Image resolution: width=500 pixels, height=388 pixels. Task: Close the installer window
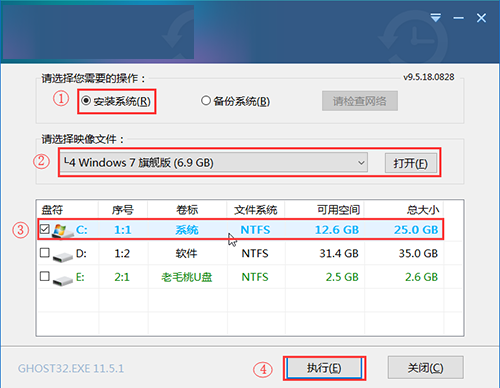[x=481, y=18]
